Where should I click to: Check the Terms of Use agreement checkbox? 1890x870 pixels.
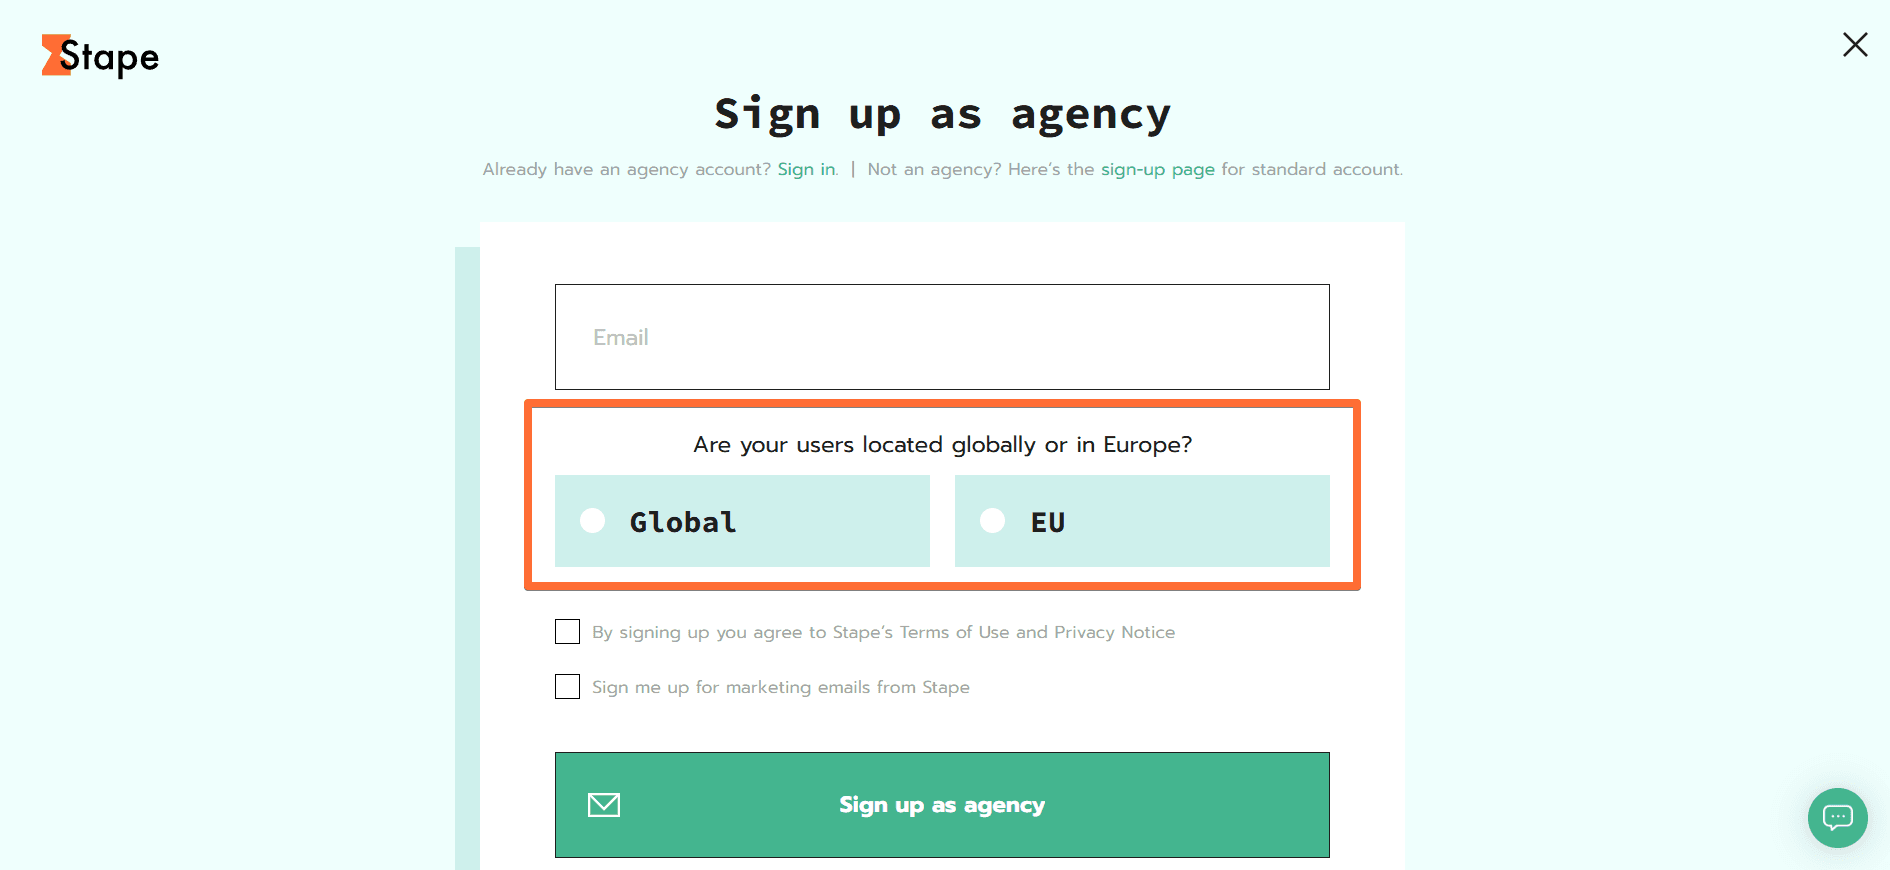(567, 631)
